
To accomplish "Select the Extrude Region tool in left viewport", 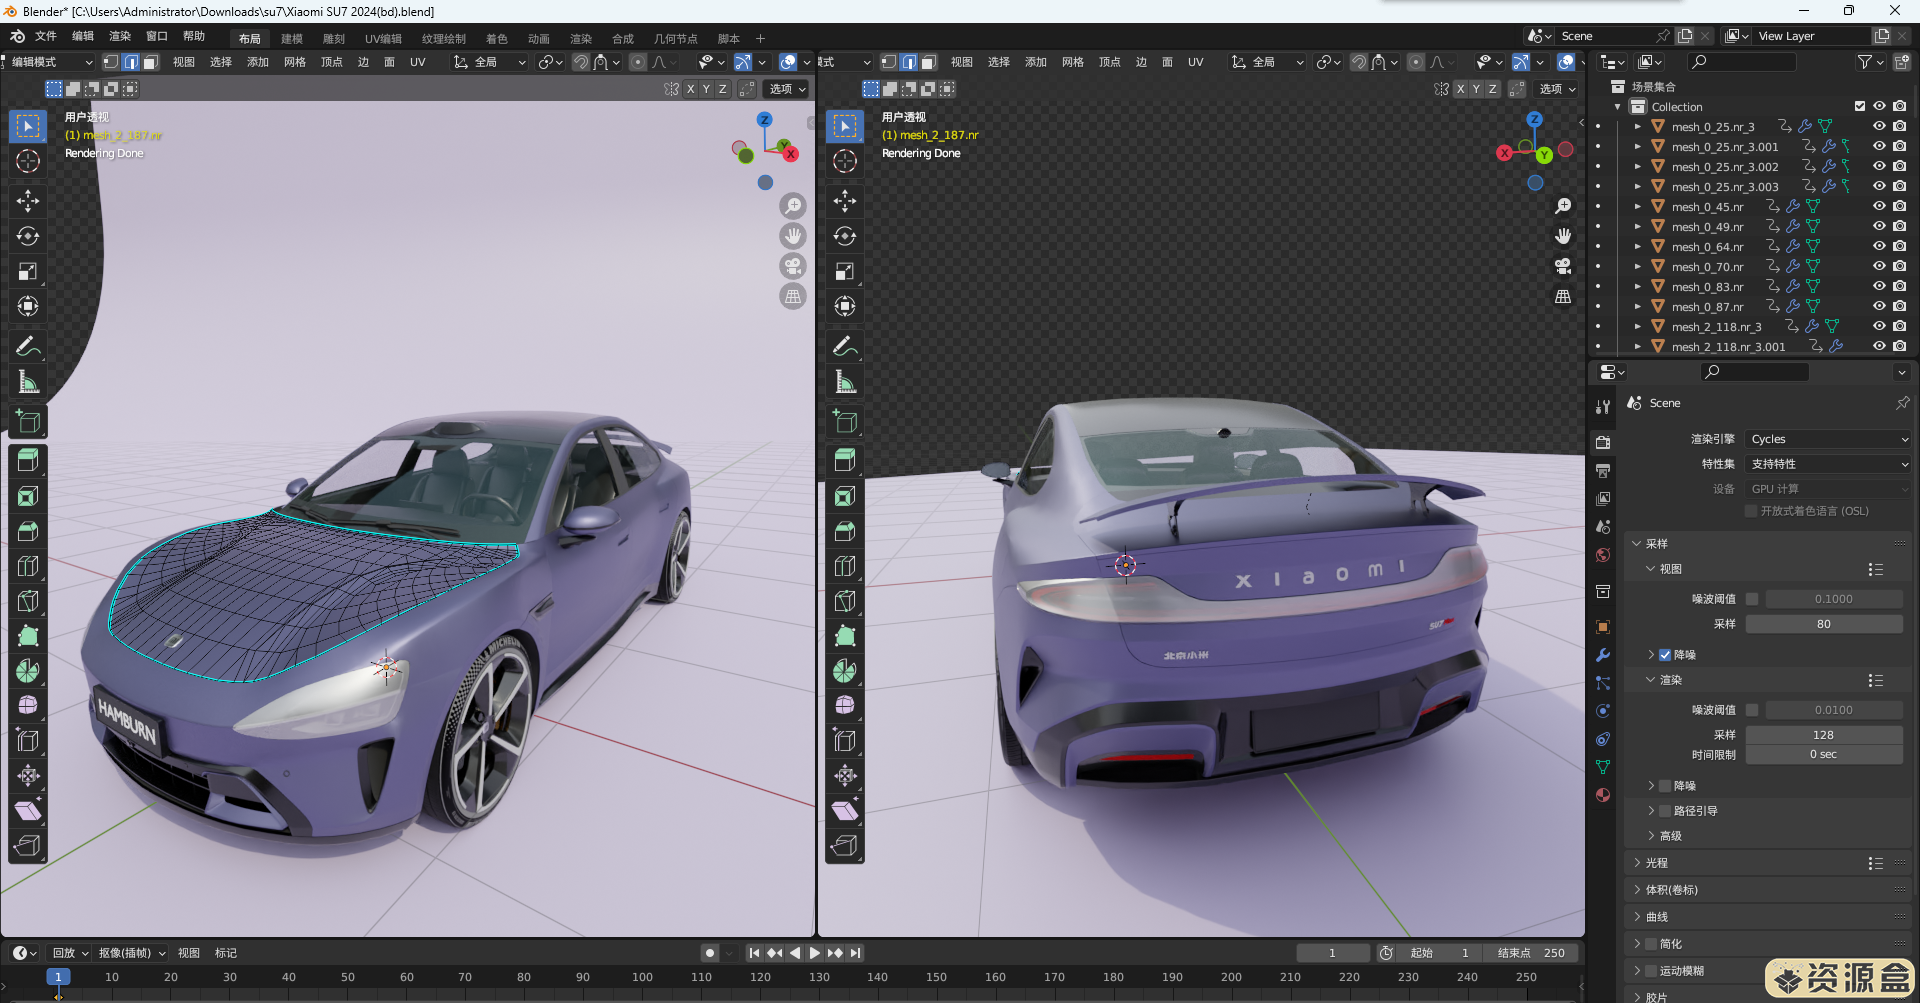I will pyautogui.click(x=28, y=461).
